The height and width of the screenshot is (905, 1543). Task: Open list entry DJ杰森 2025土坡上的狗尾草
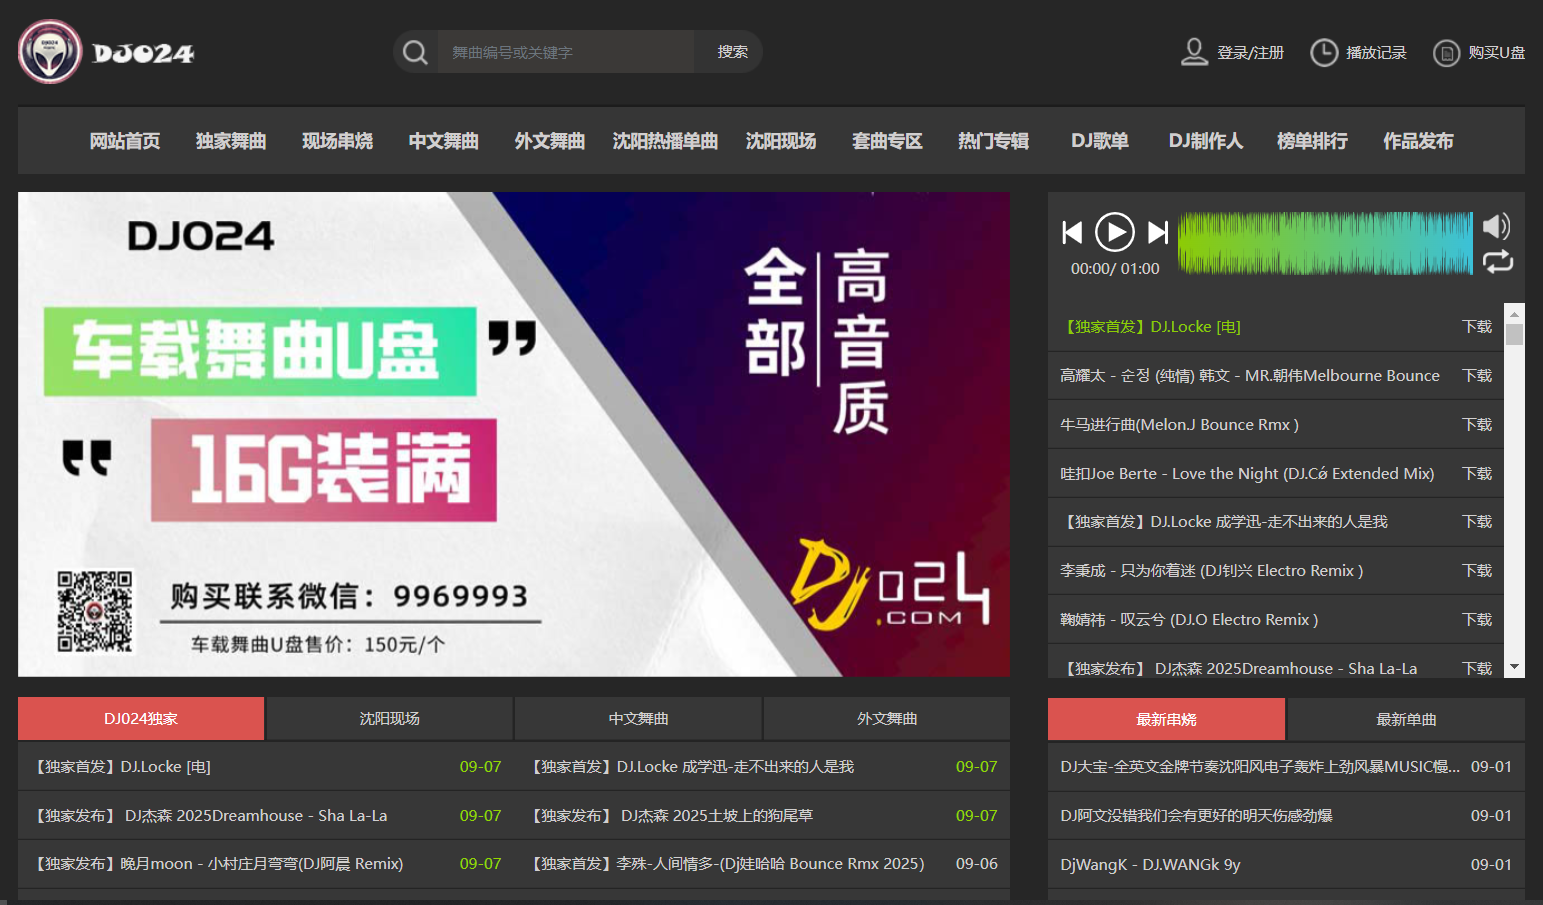point(672,816)
